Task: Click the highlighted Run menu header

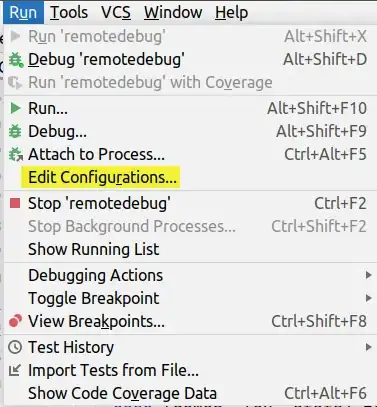Action: click(23, 13)
